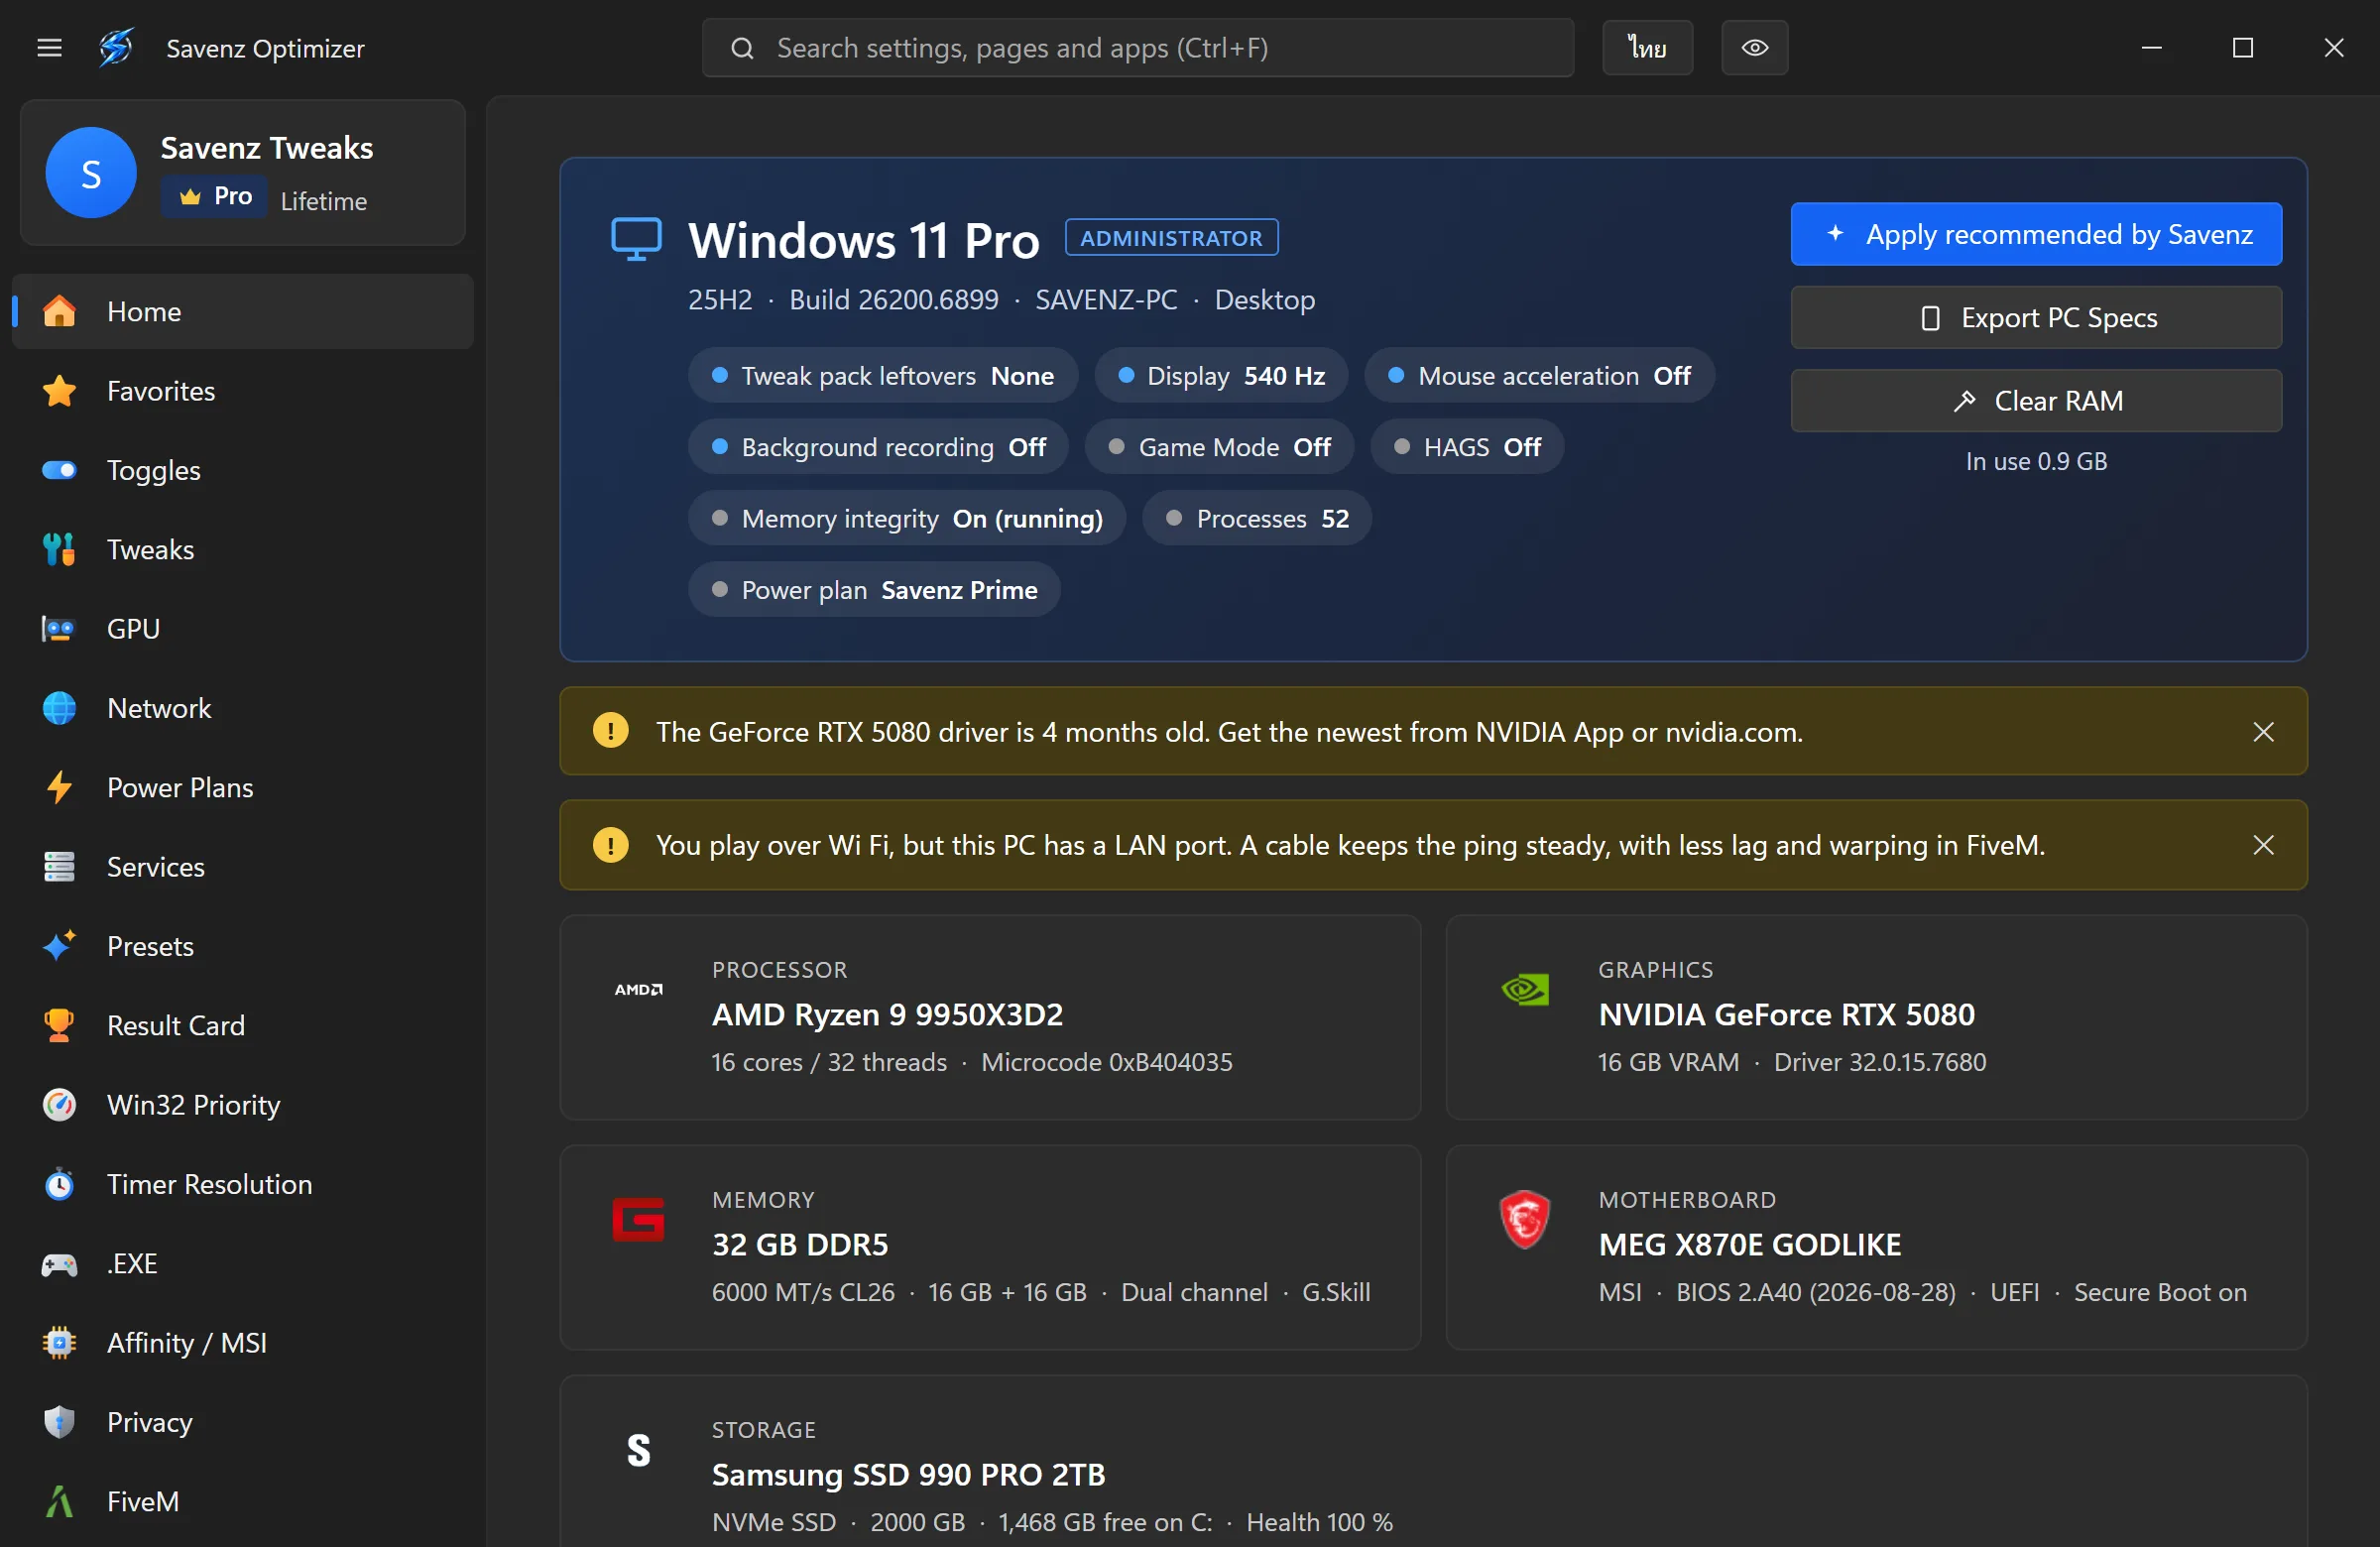Open the hamburger navigation menu
Screen dimensions: 2380x1547
pyautogui.click(x=49, y=48)
